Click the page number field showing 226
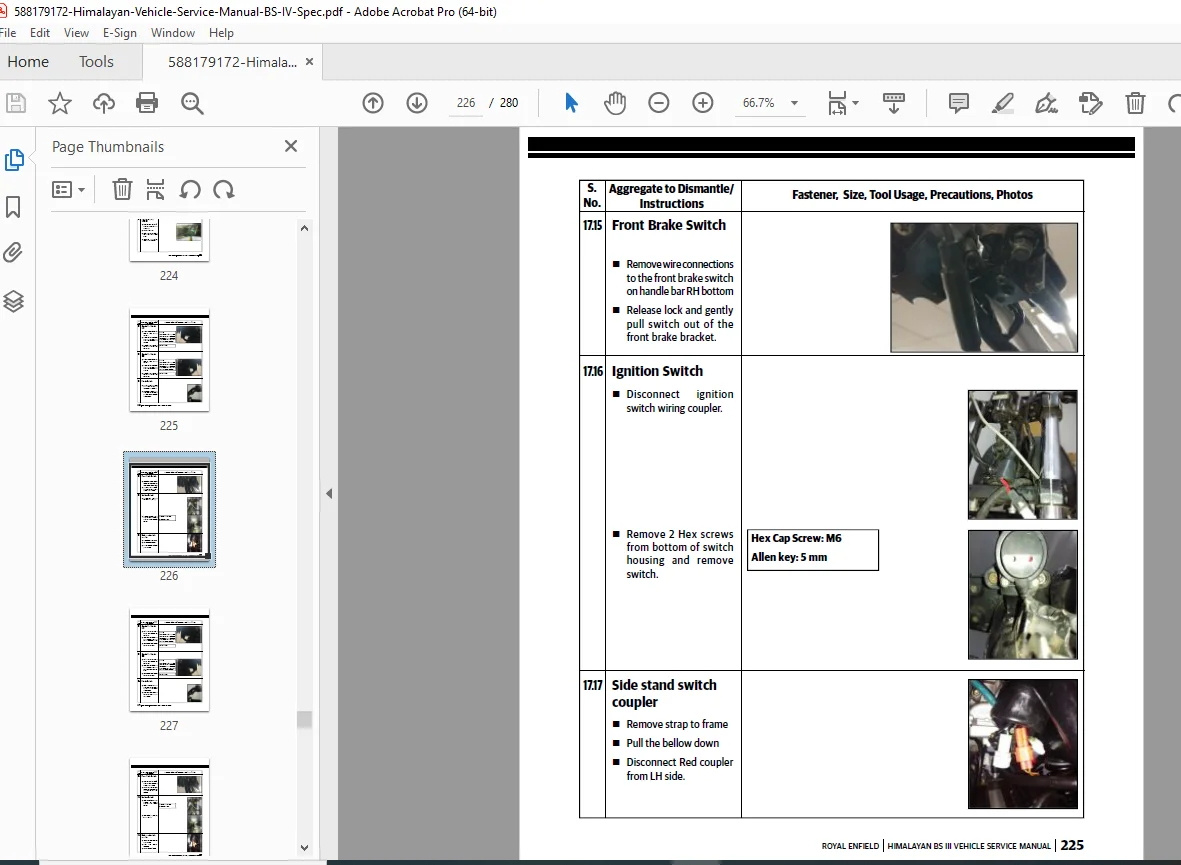This screenshot has height=865, width=1181. (x=465, y=103)
